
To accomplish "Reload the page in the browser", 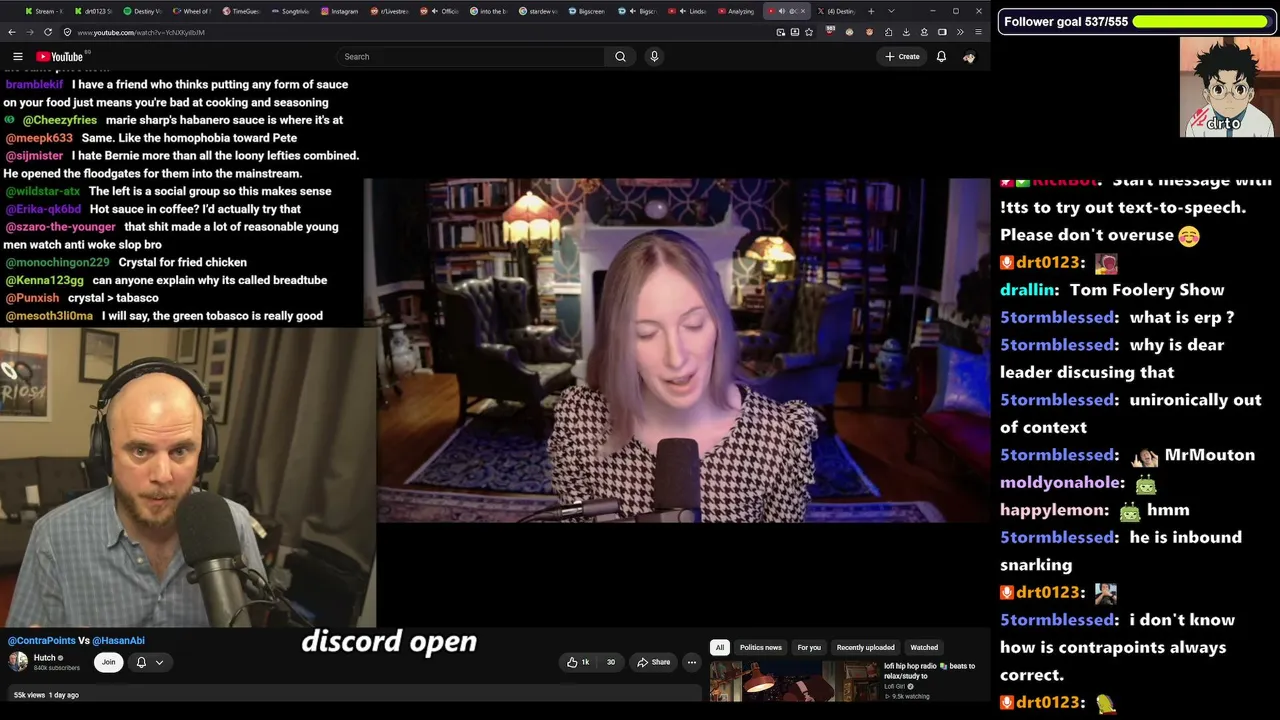I will pos(48,32).
